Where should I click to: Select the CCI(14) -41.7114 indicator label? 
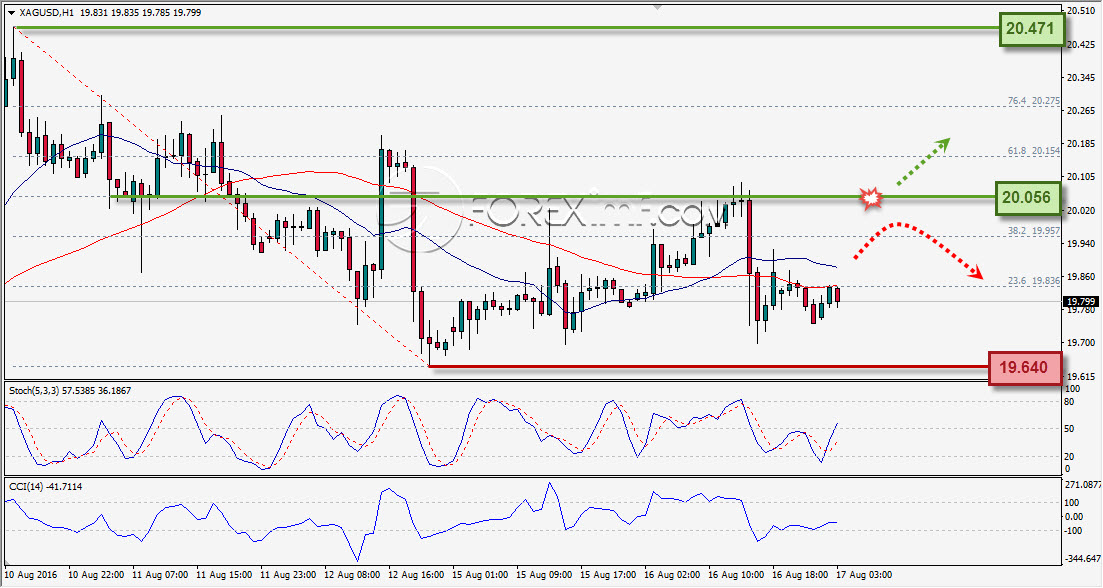tap(45, 486)
